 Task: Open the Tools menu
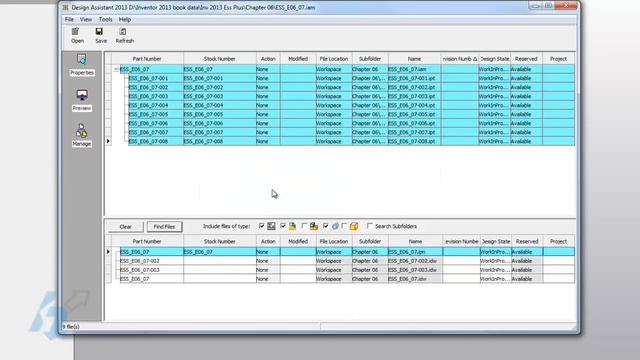tap(105, 19)
